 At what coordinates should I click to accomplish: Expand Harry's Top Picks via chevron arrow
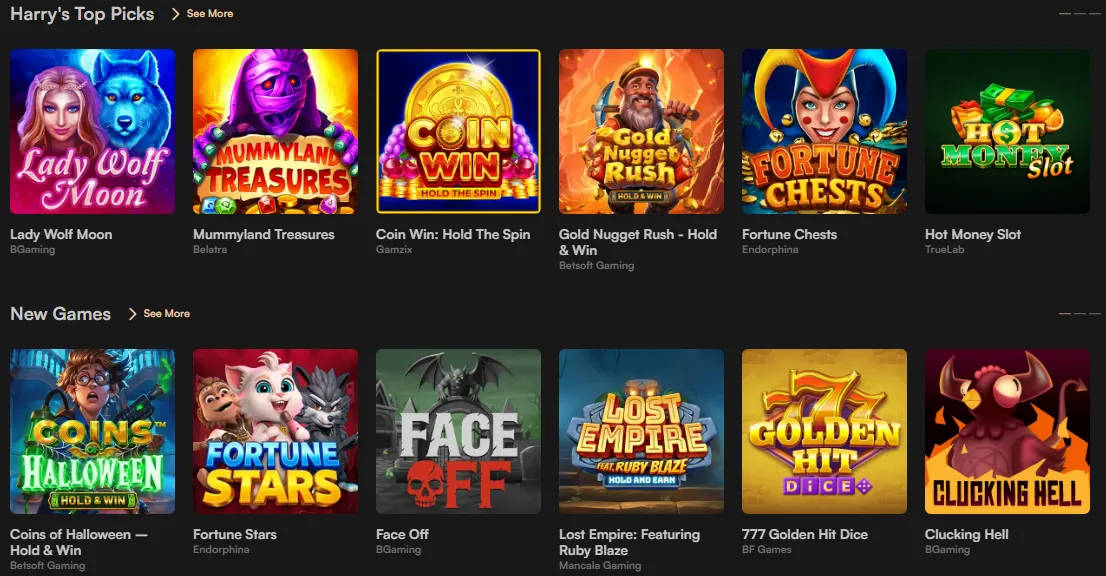pyautogui.click(x=176, y=14)
